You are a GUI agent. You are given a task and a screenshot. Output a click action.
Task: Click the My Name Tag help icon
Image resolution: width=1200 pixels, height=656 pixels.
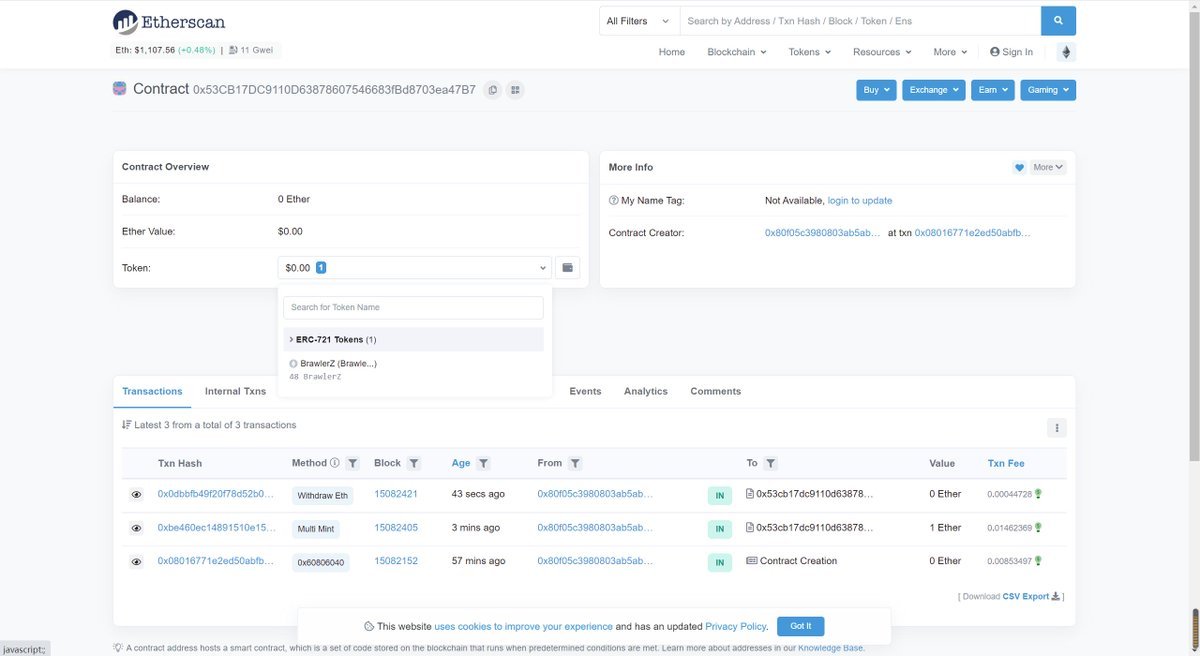tap(613, 201)
